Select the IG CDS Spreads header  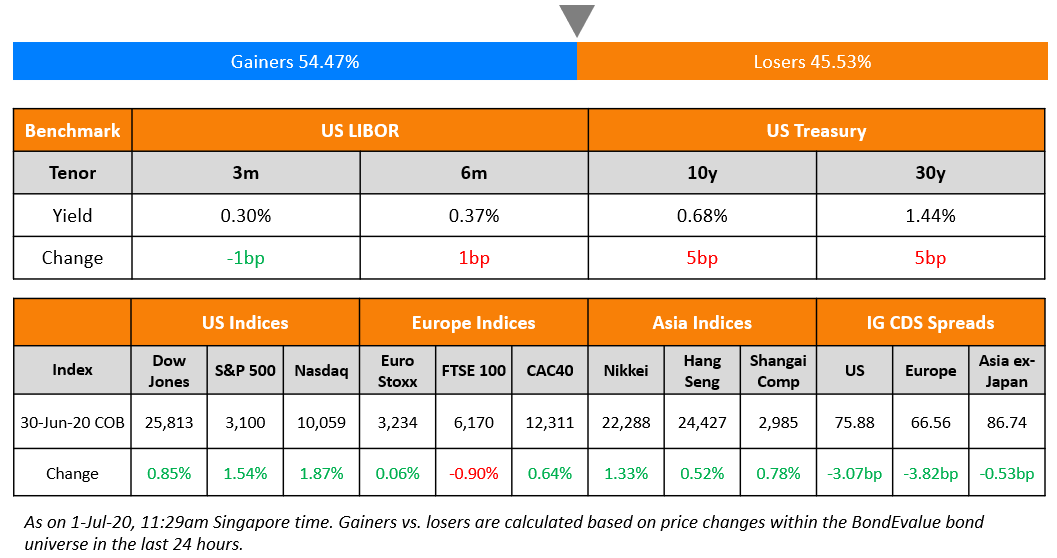point(930,323)
